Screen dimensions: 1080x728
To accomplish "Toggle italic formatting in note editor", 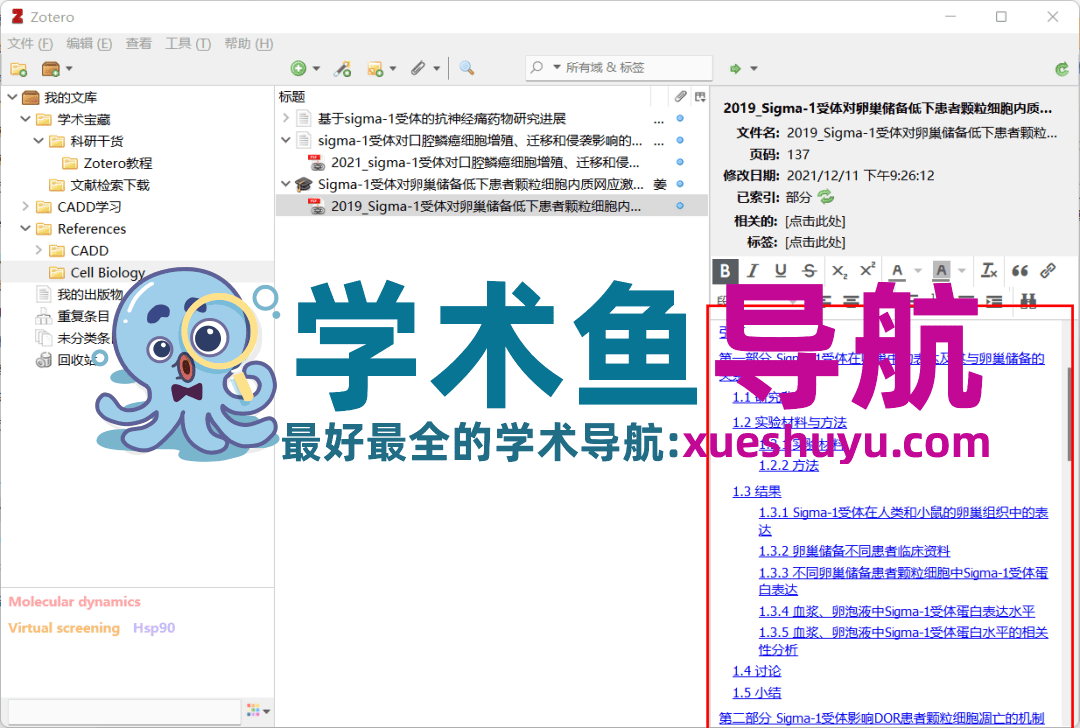I will 752,270.
